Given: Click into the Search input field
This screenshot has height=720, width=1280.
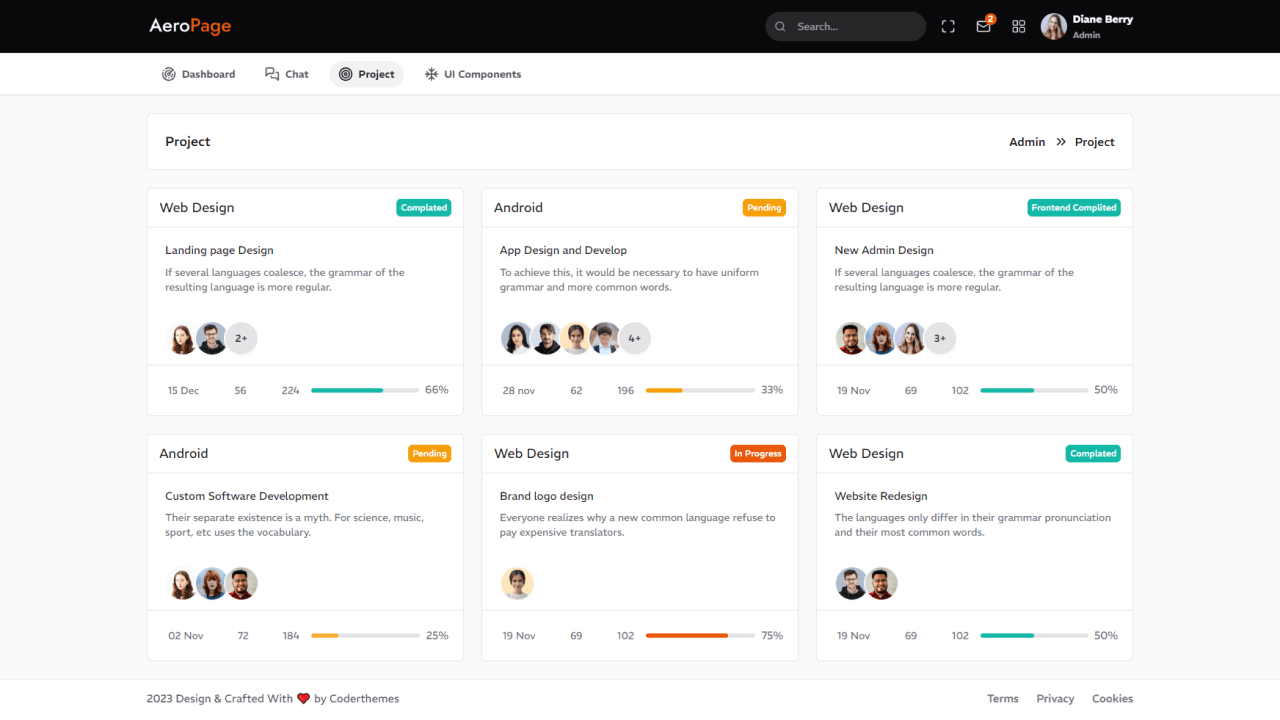Looking at the screenshot, I should coord(855,27).
